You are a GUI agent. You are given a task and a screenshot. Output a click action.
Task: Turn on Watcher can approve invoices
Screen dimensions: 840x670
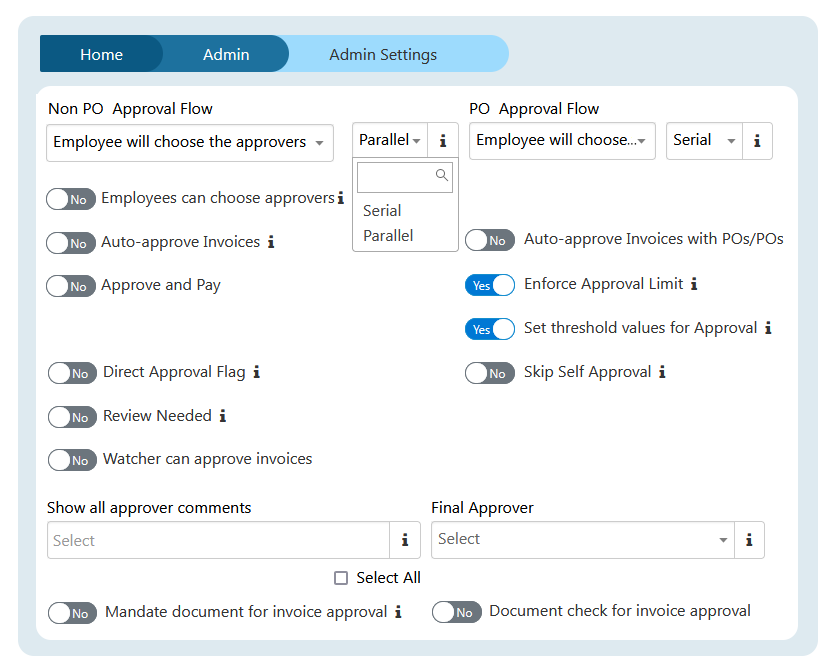71,460
